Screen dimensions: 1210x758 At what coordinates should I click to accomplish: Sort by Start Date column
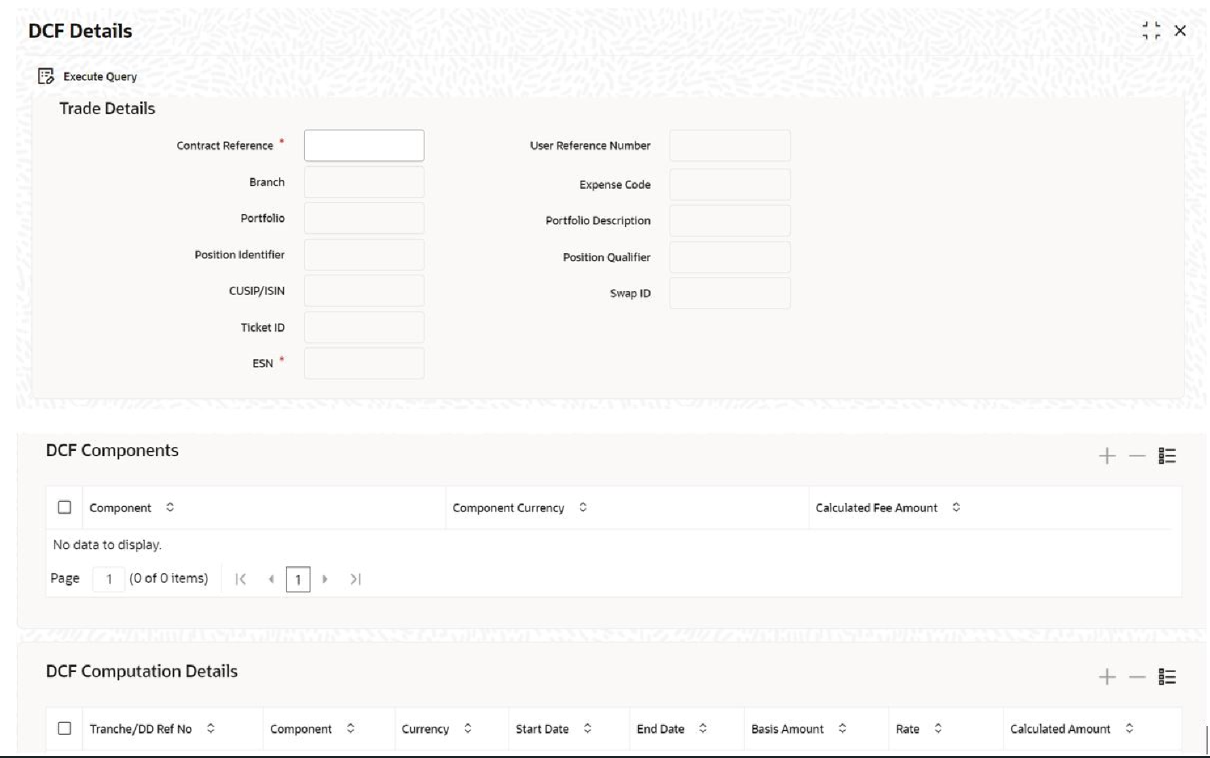586,729
